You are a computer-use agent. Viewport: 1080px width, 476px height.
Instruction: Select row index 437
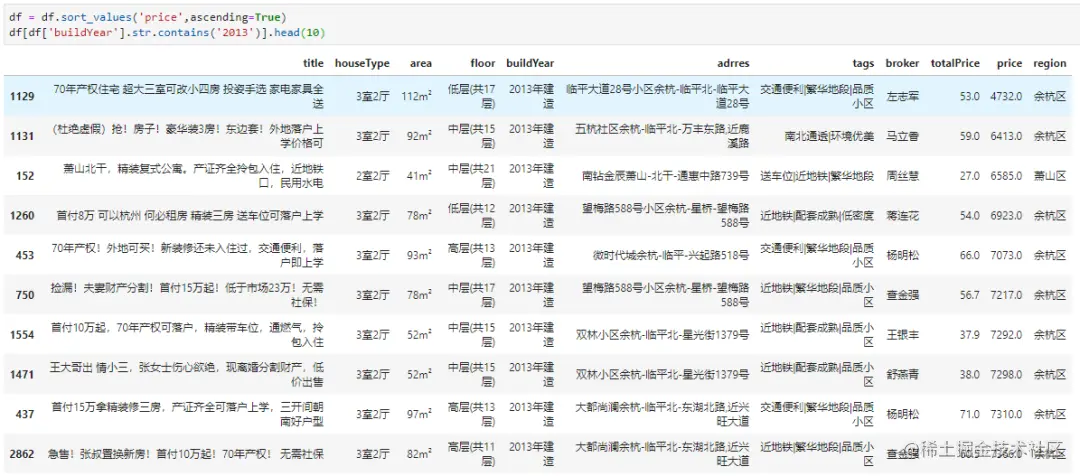(25, 414)
